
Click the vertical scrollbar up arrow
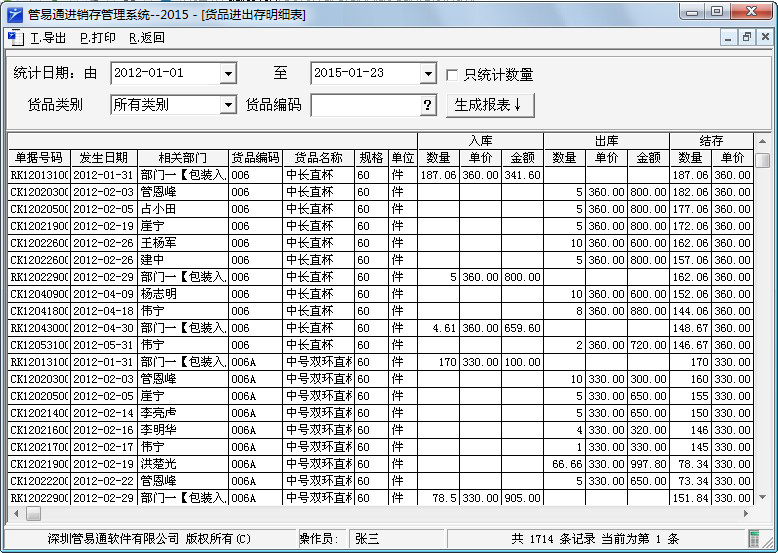[763, 141]
